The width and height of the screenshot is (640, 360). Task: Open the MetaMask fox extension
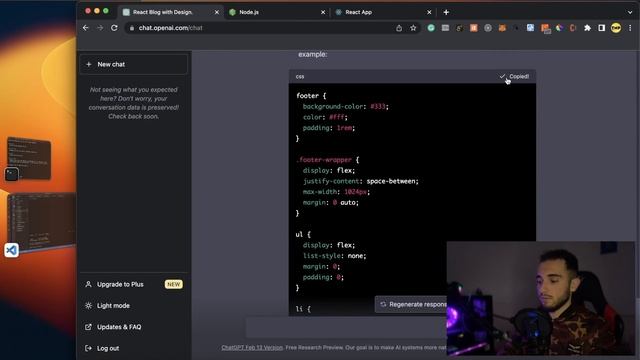[x=502, y=28]
